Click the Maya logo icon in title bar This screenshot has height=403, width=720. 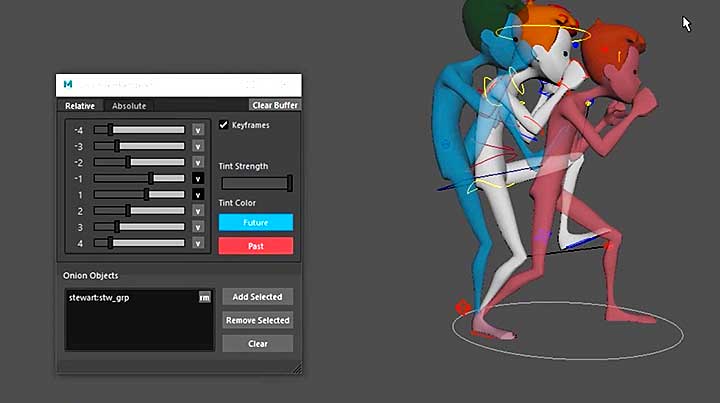[x=68, y=85]
